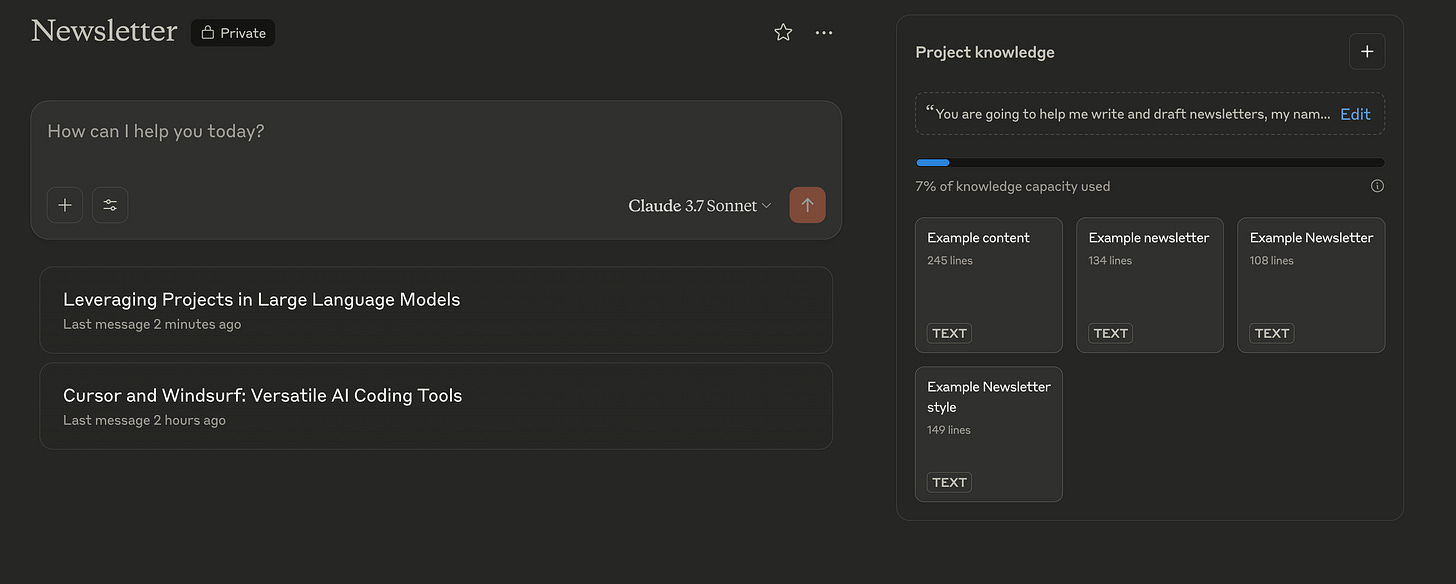Screen dimensions: 1456x584
Task: Send message with the orange arrow button
Action: (807, 205)
